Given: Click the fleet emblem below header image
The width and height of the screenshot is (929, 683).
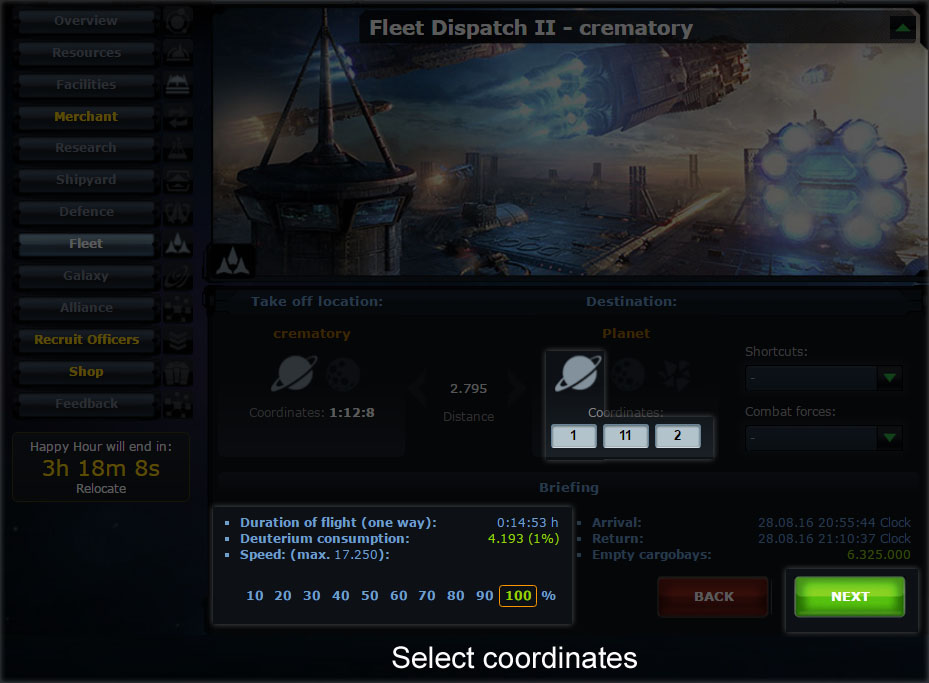Looking at the screenshot, I should pos(232,261).
